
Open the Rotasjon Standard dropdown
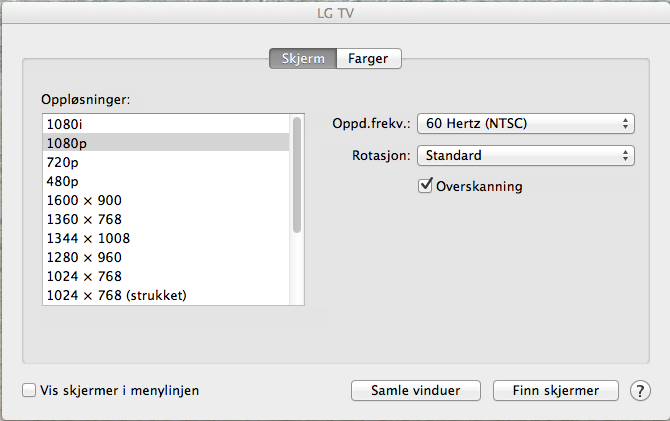click(x=526, y=155)
